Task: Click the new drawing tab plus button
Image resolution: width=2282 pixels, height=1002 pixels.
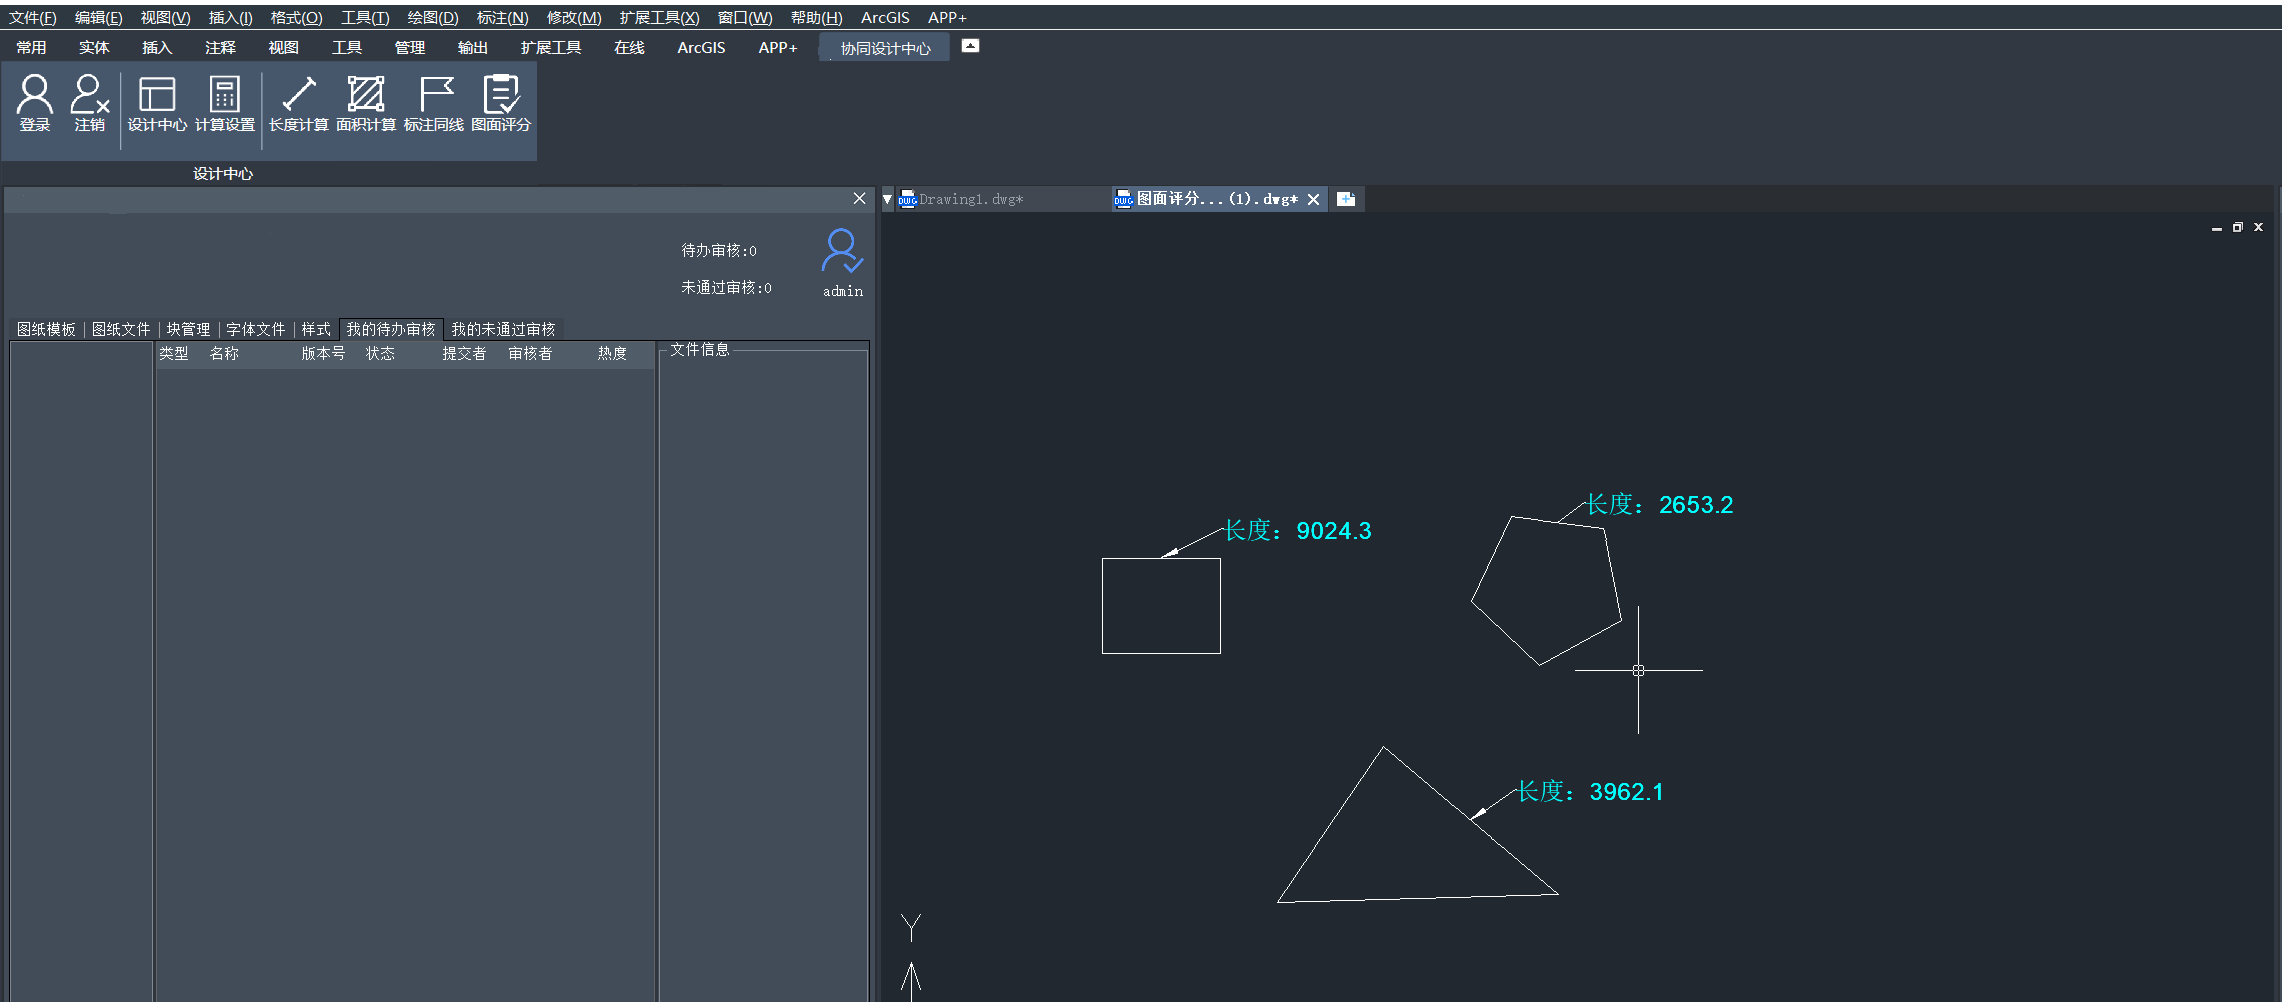Action: [1346, 199]
